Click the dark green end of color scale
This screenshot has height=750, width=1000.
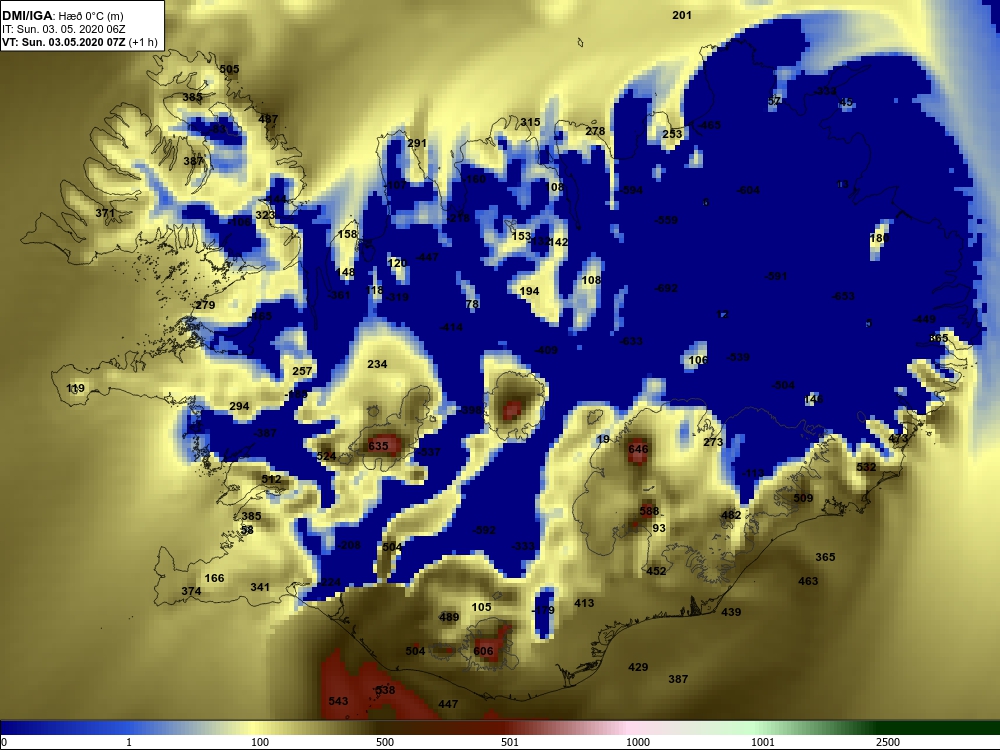coord(938,728)
